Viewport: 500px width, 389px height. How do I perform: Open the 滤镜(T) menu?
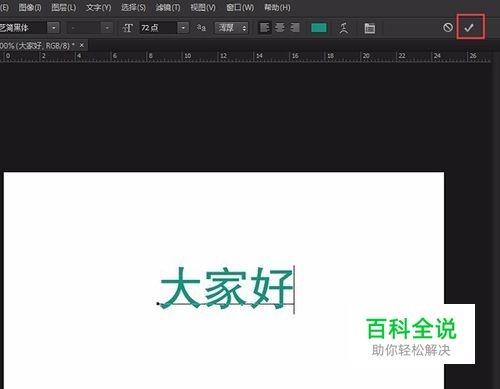[168, 7]
